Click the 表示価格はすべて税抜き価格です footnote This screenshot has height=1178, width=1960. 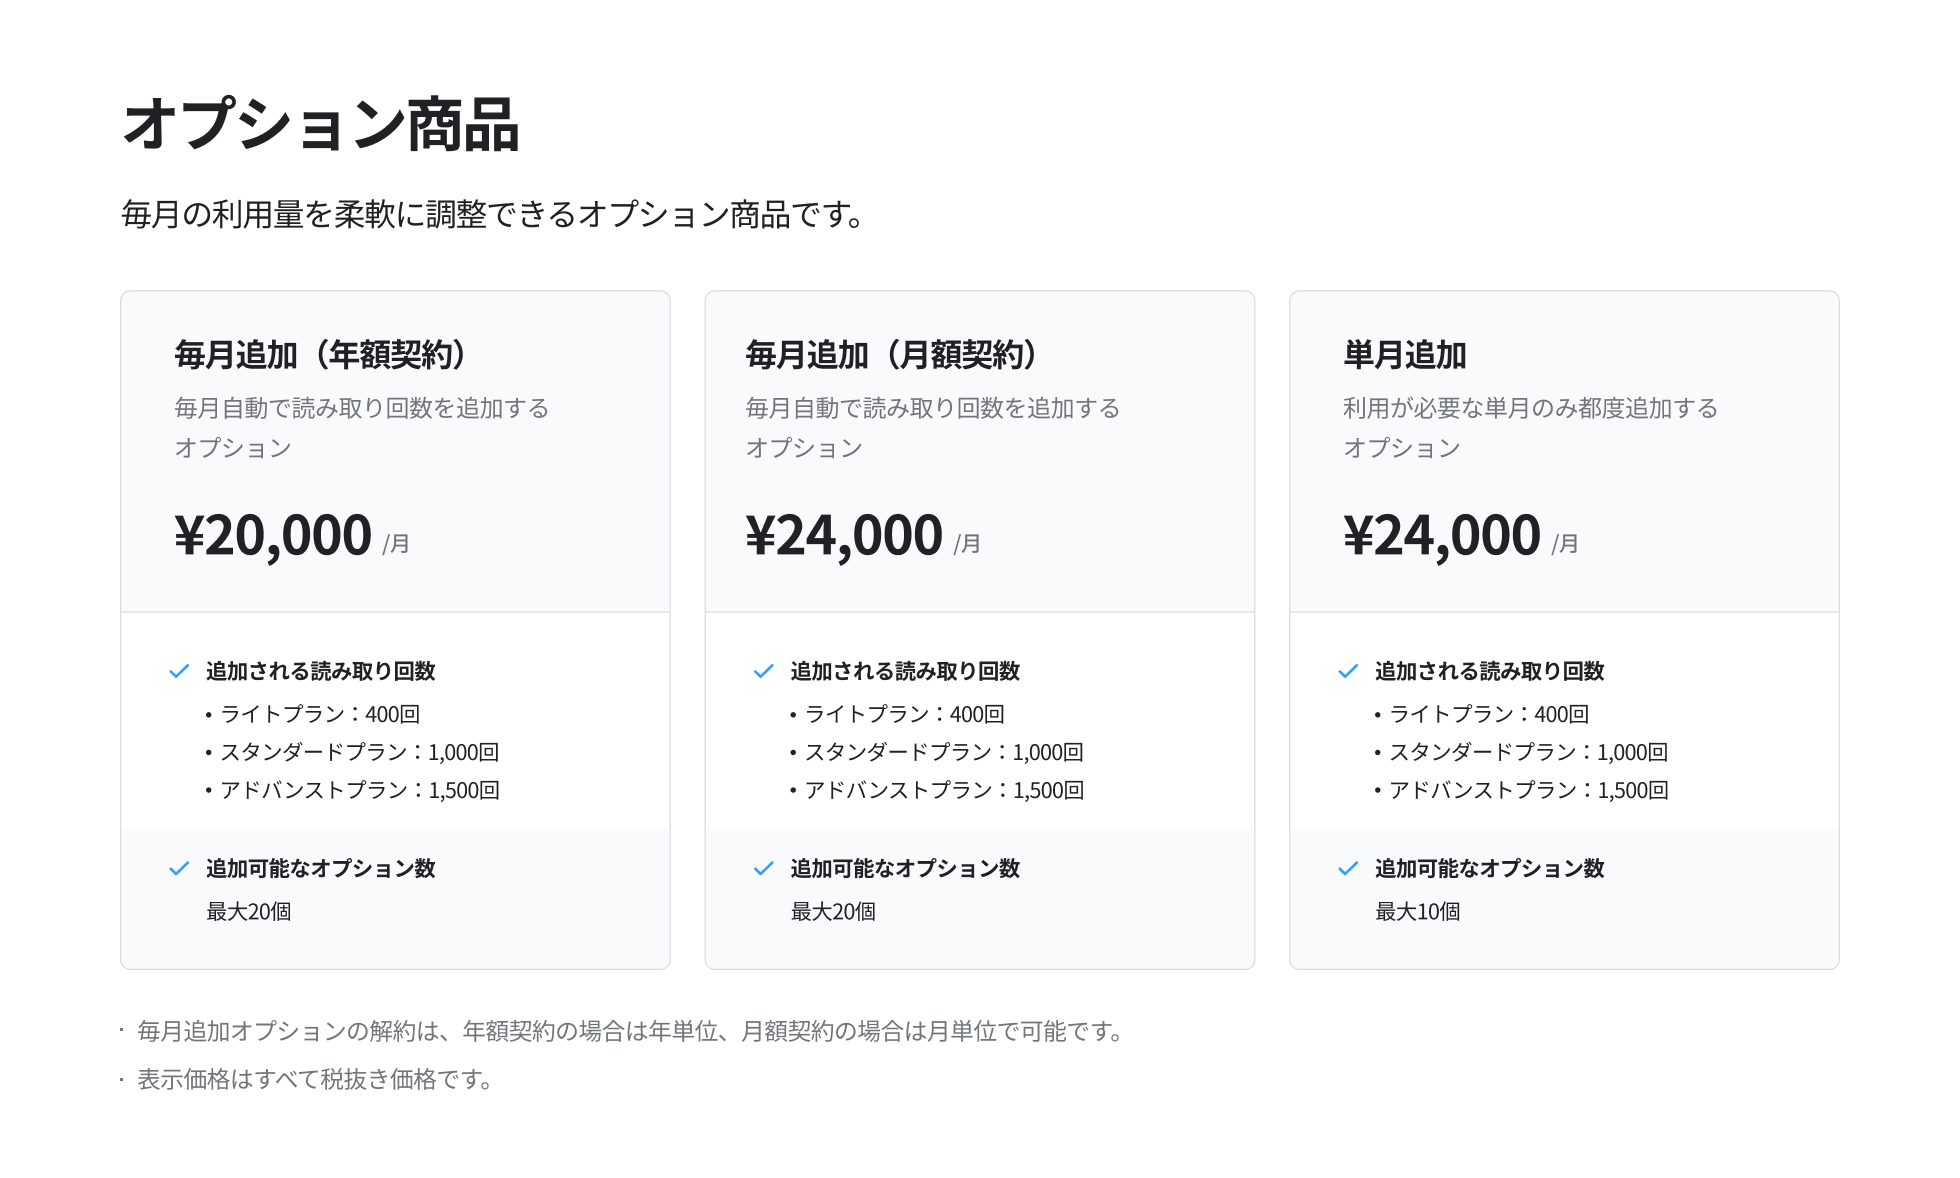315,1080
